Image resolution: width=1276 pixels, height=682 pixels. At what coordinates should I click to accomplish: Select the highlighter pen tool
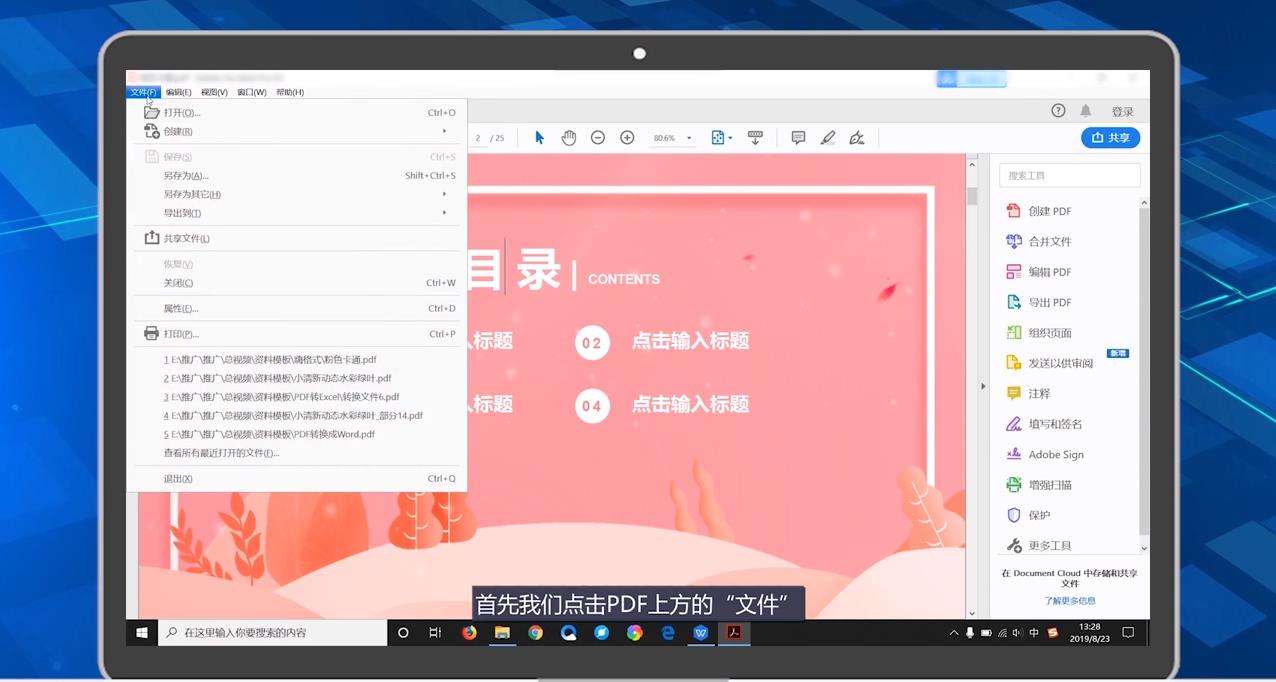pyautogui.click(x=828, y=138)
